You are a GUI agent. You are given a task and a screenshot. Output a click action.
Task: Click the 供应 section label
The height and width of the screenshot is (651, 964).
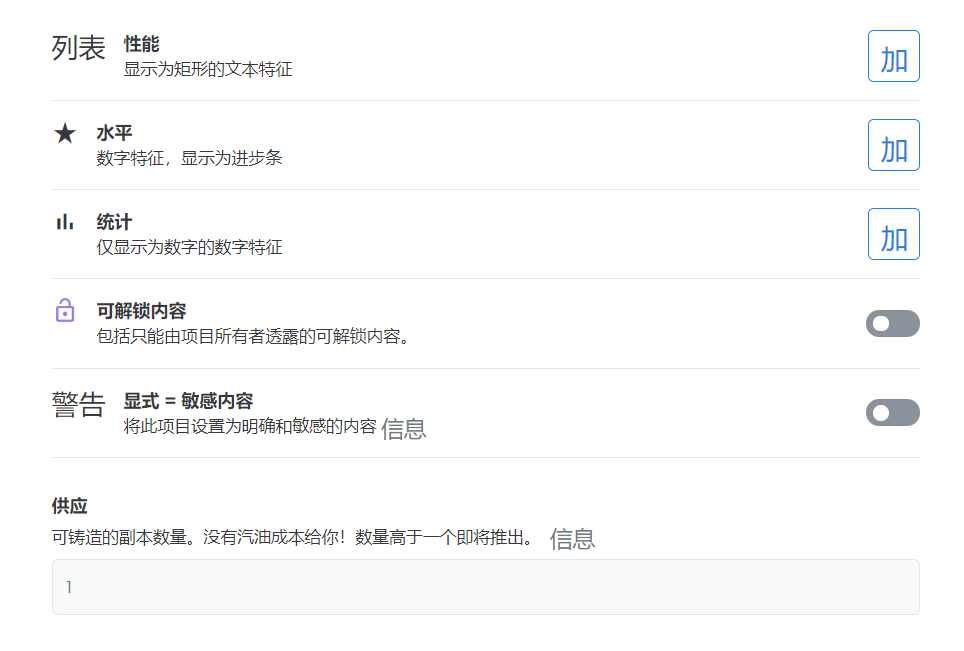(x=69, y=506)
